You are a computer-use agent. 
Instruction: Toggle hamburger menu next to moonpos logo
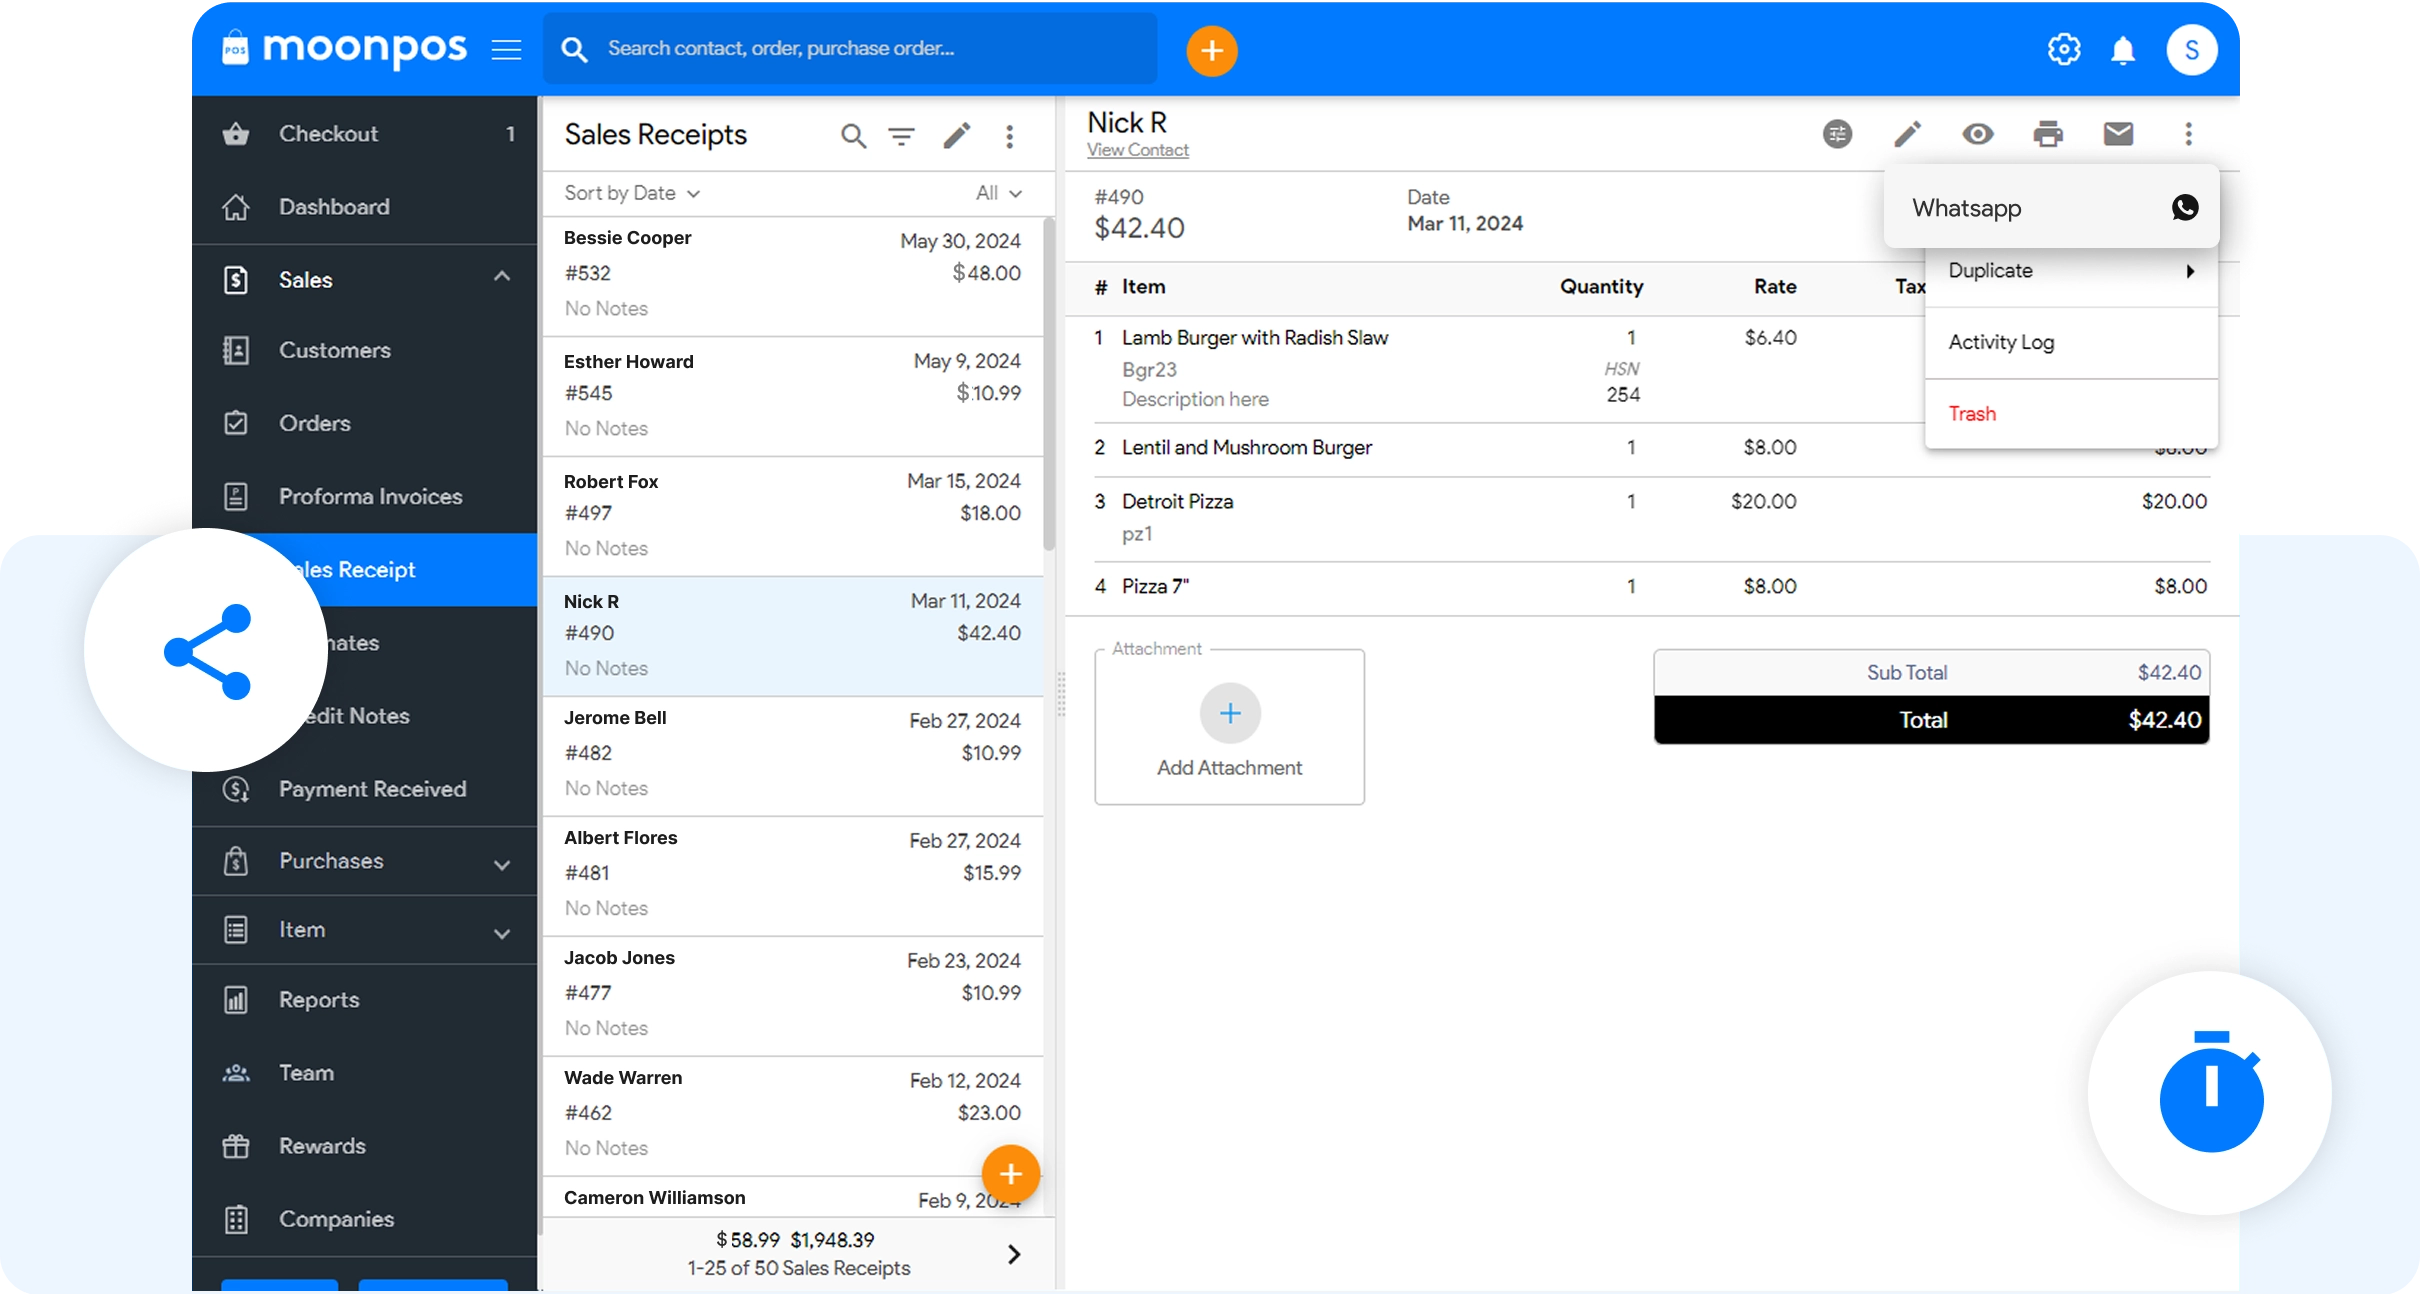[x=506, y=50]
